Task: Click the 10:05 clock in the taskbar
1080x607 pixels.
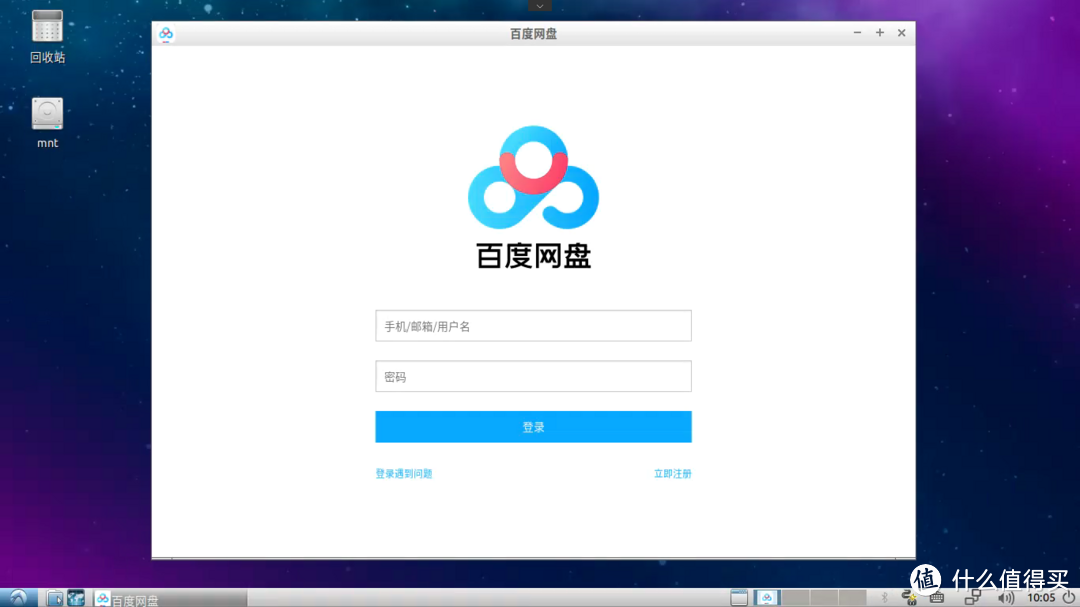Action: [1041, 597]
